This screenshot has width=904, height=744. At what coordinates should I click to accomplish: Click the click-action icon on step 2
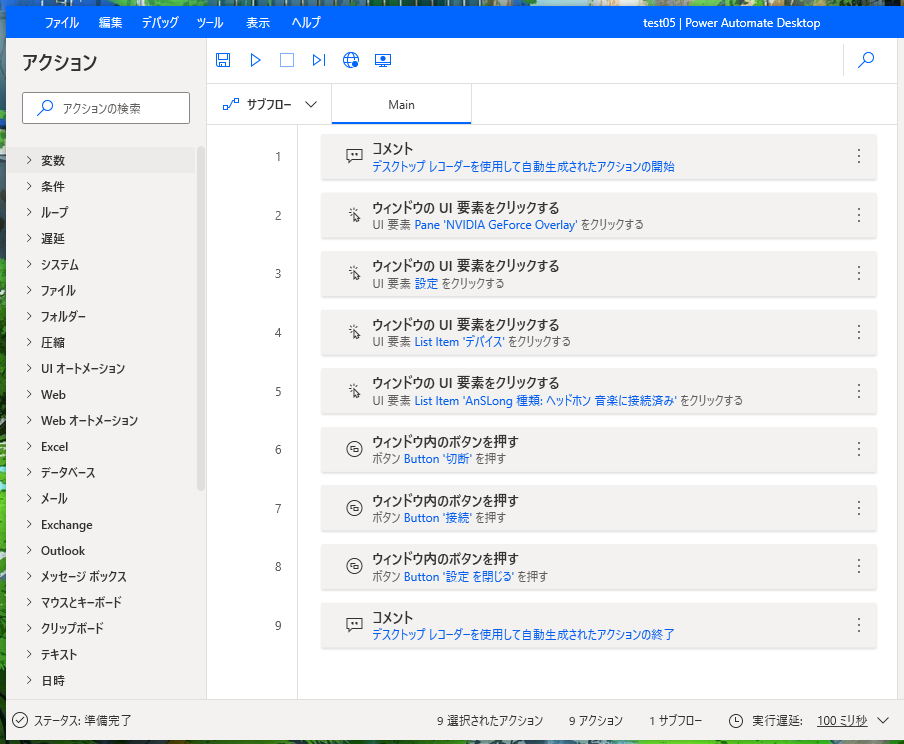point(354,215)
